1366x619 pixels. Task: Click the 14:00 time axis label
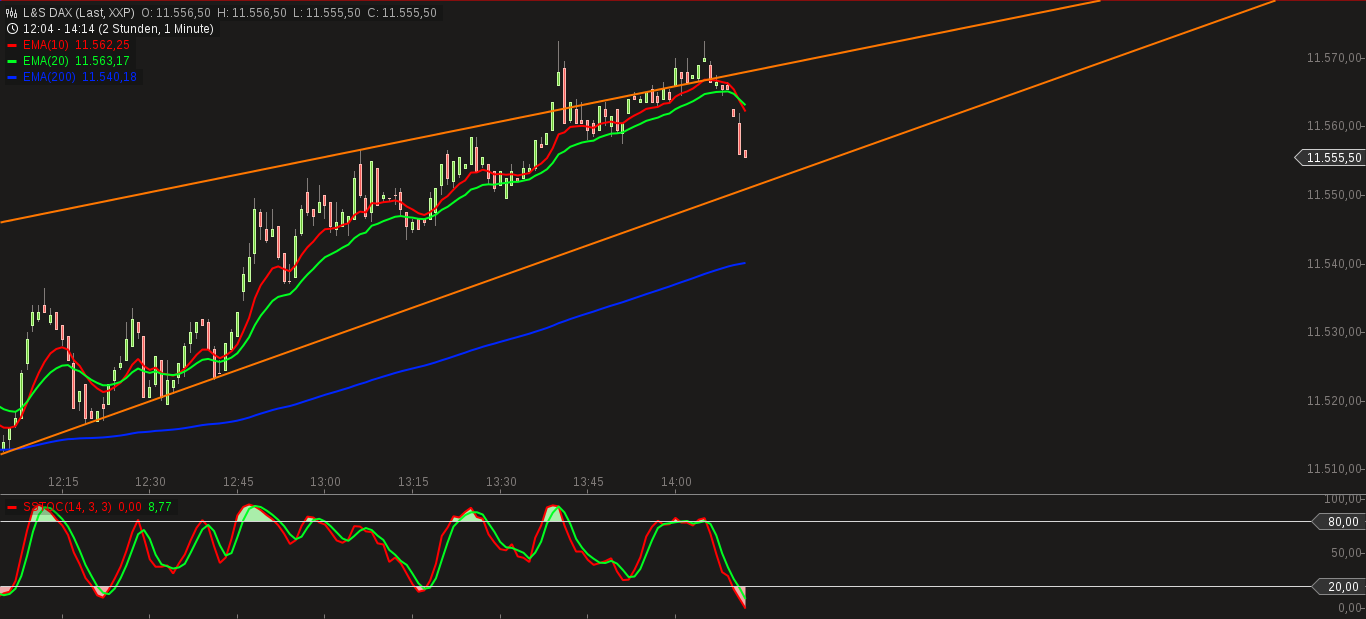tap(676, 482)
